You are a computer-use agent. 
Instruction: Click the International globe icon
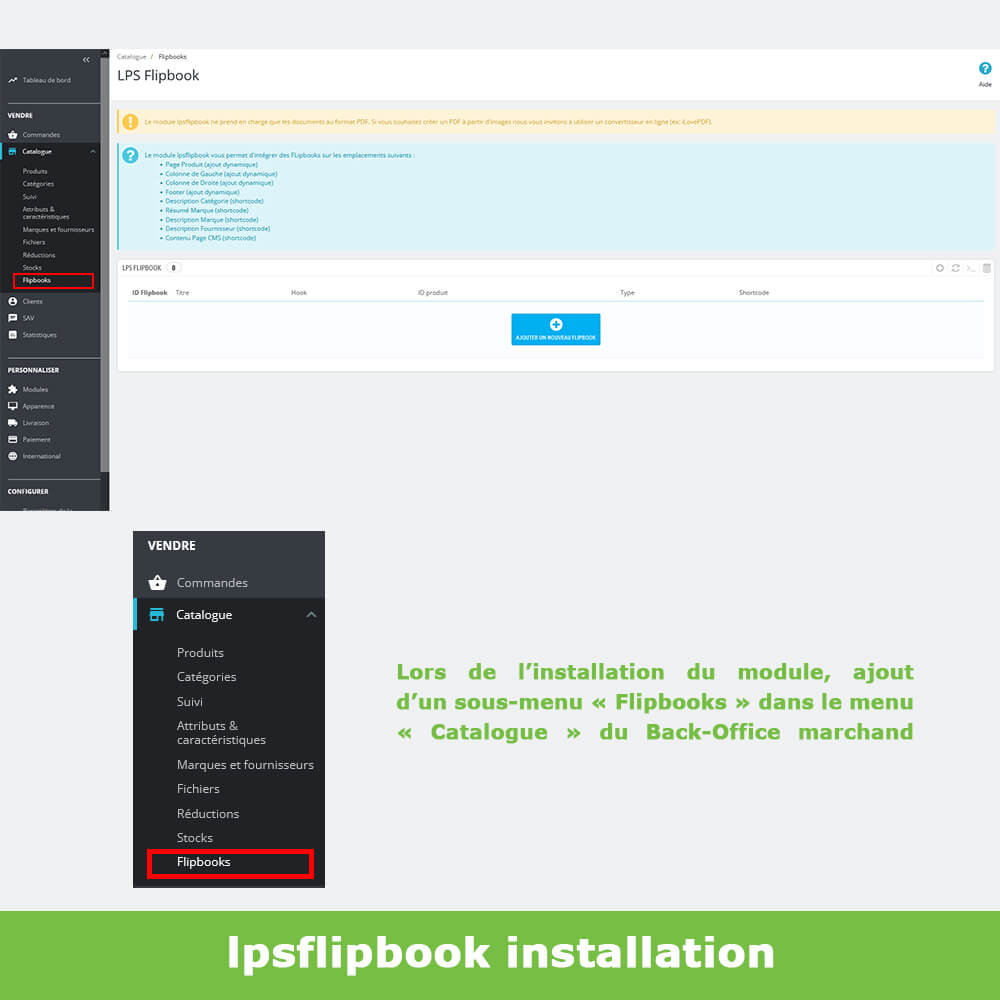pyautogui.click(x=12, y=456)
